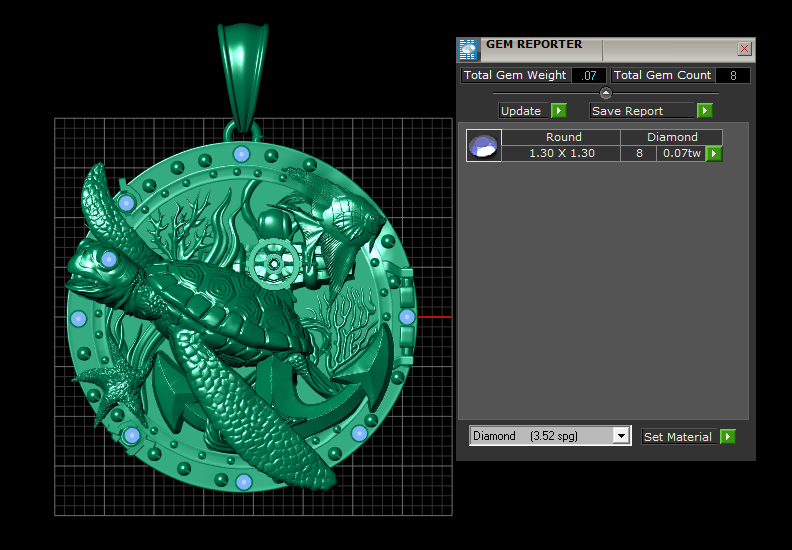792x550 pixels.
Task: Select the gem on pendant's right edge
Action: pos(407,317)
